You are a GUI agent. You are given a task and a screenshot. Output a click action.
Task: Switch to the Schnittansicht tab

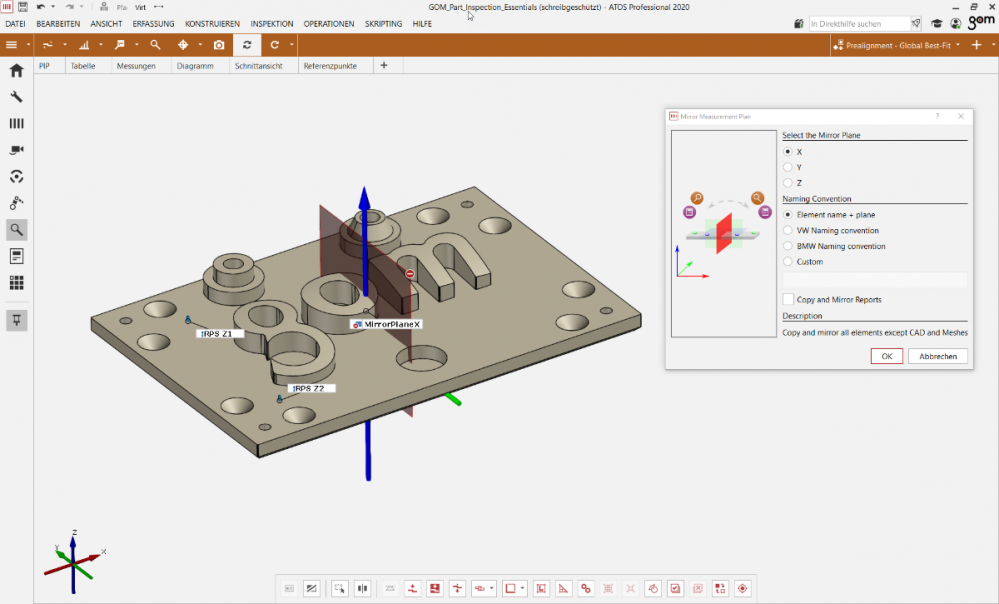(258, 66)
